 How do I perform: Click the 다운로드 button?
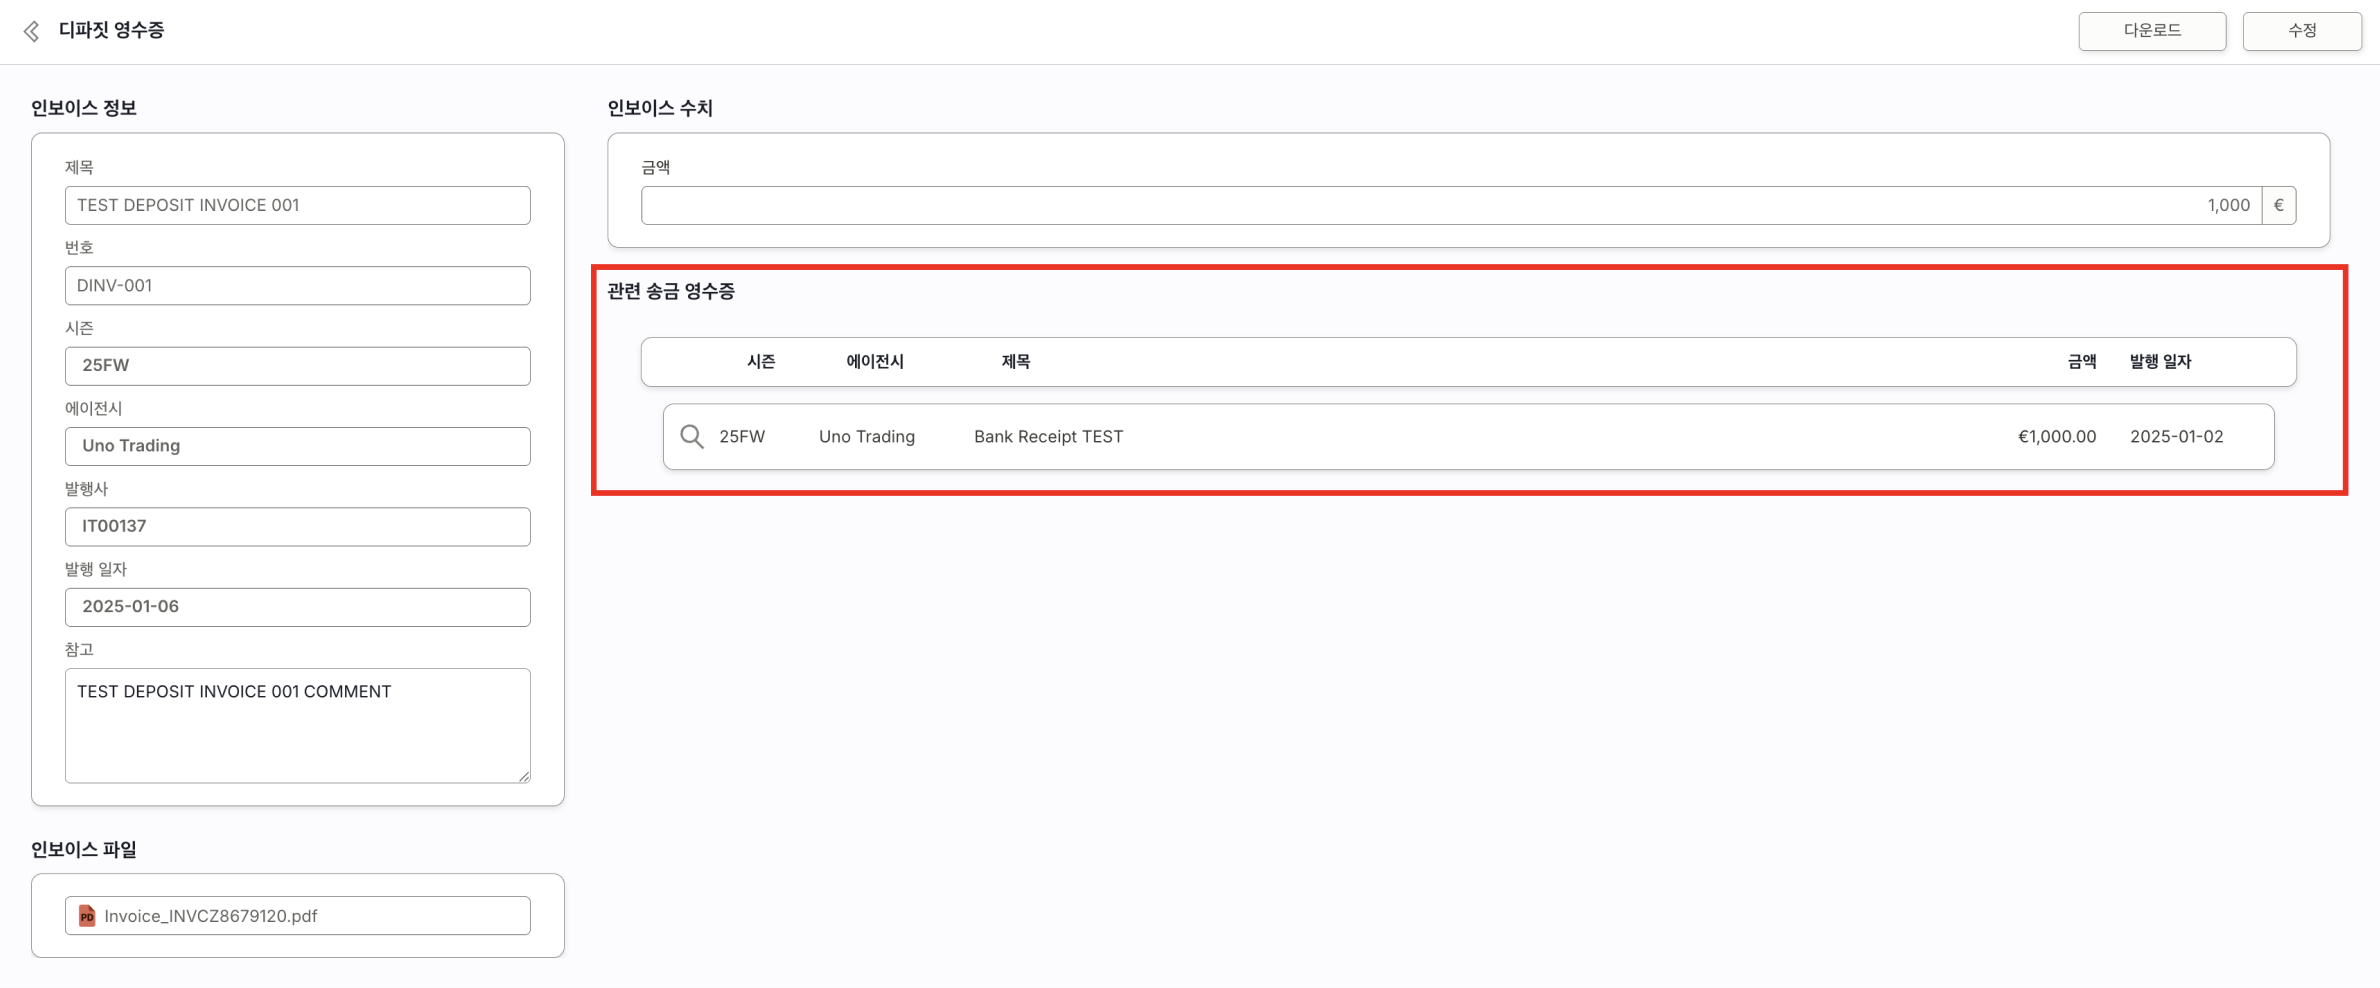[x=2151, y=31]
